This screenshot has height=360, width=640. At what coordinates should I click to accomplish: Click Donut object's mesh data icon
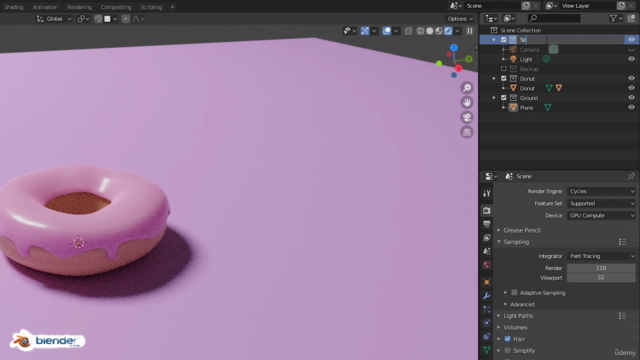(x=549, y=88)
